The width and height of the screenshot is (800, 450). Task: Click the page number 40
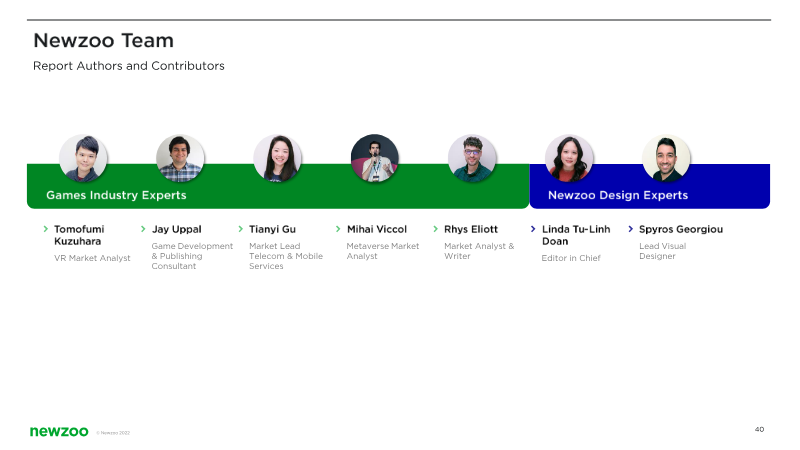point(759,429)
